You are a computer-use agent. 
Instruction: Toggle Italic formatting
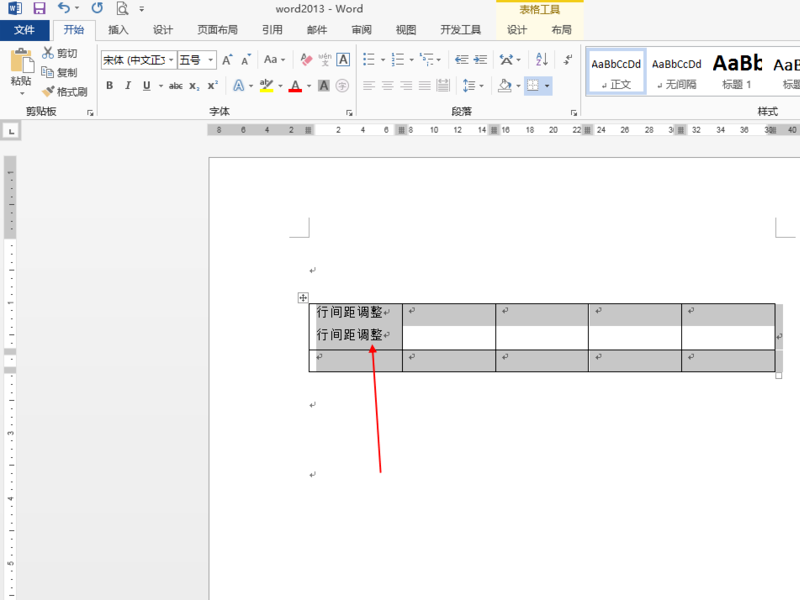128,86
